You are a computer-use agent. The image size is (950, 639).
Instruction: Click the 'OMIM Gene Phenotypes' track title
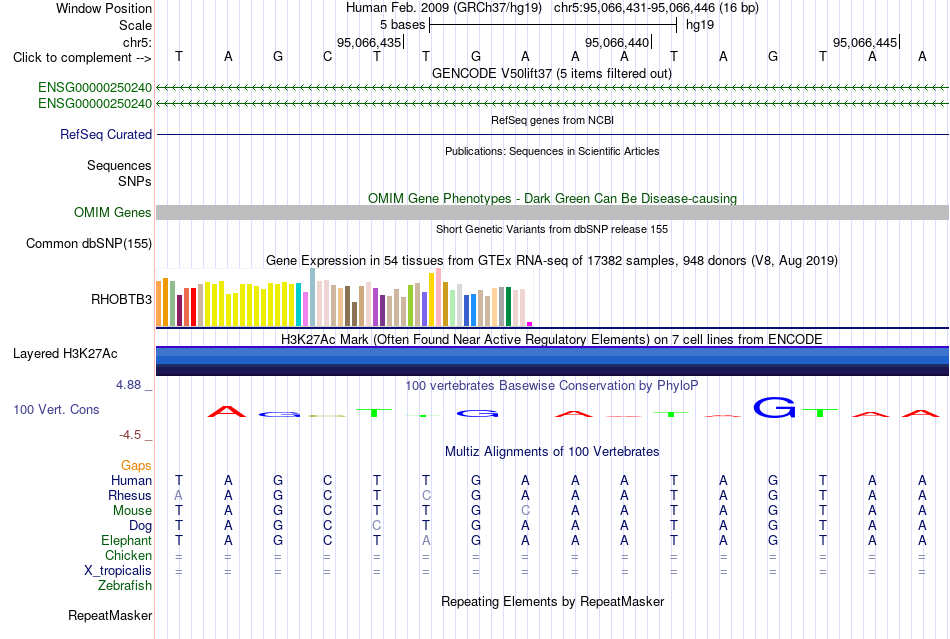coord(552,198)
